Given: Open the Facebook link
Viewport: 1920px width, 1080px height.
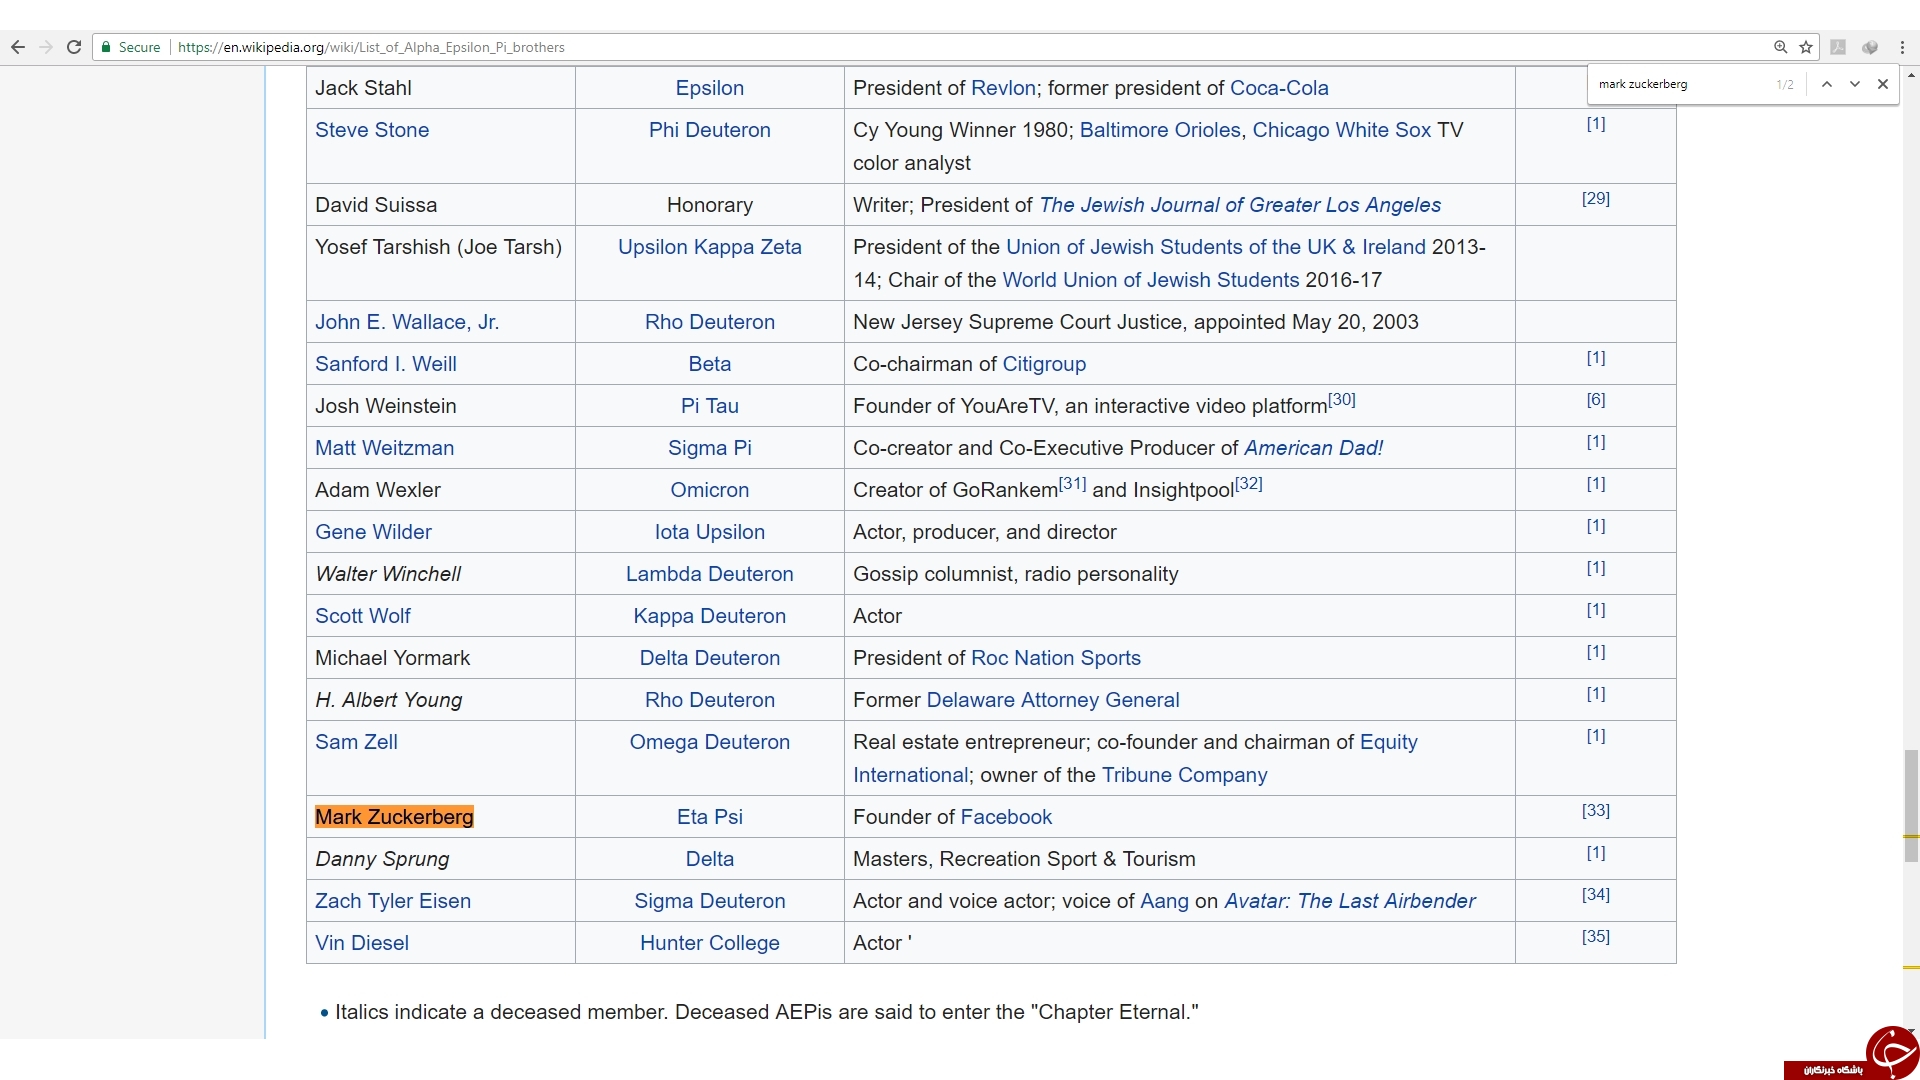Looking at the screenshot, I should [1006, 817].
